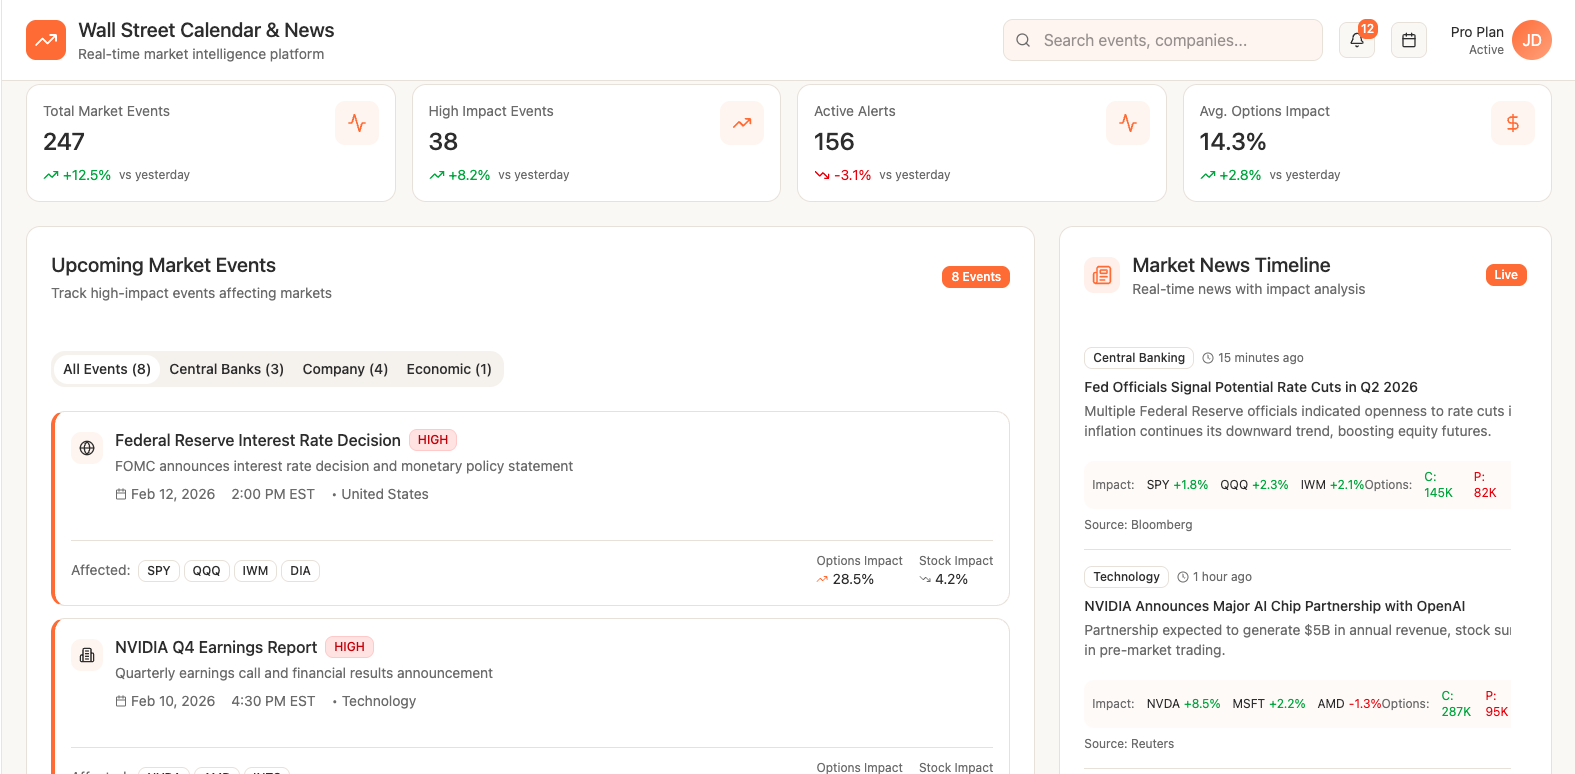Click the SPY +1.8% impact value
This screenshot has height=774, width=1575.
pos(1177,485)
